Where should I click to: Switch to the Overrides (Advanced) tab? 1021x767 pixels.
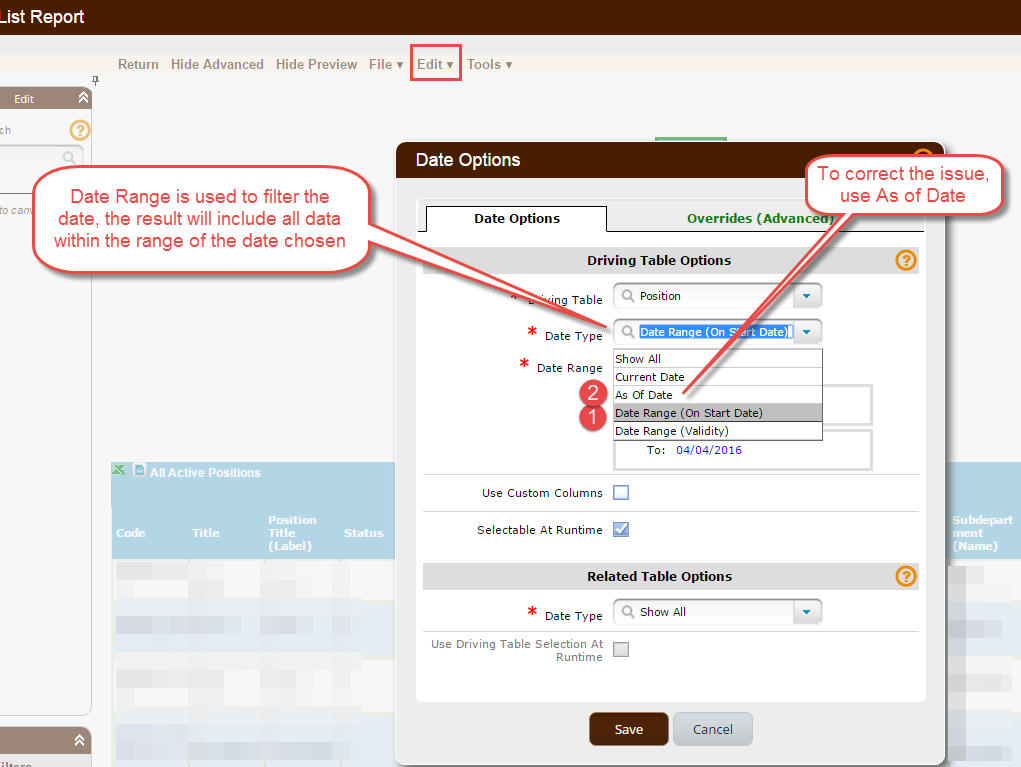pos(760,219)
